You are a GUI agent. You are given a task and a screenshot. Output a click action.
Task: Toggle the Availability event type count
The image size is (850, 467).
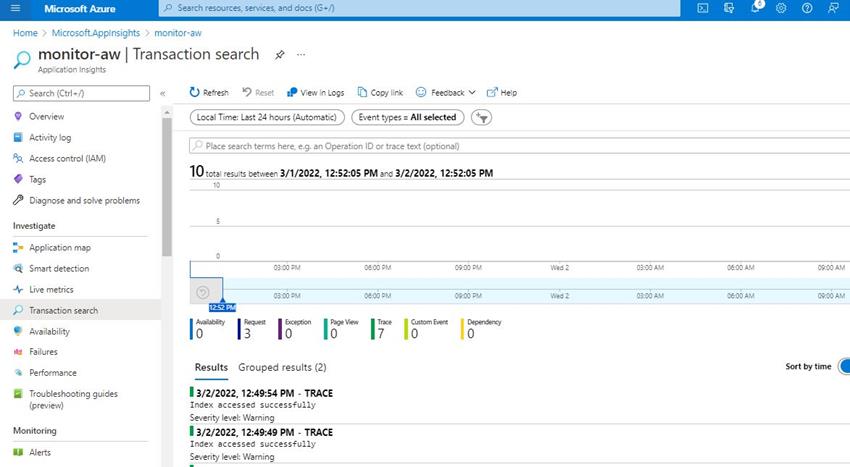tap(208, 329)
